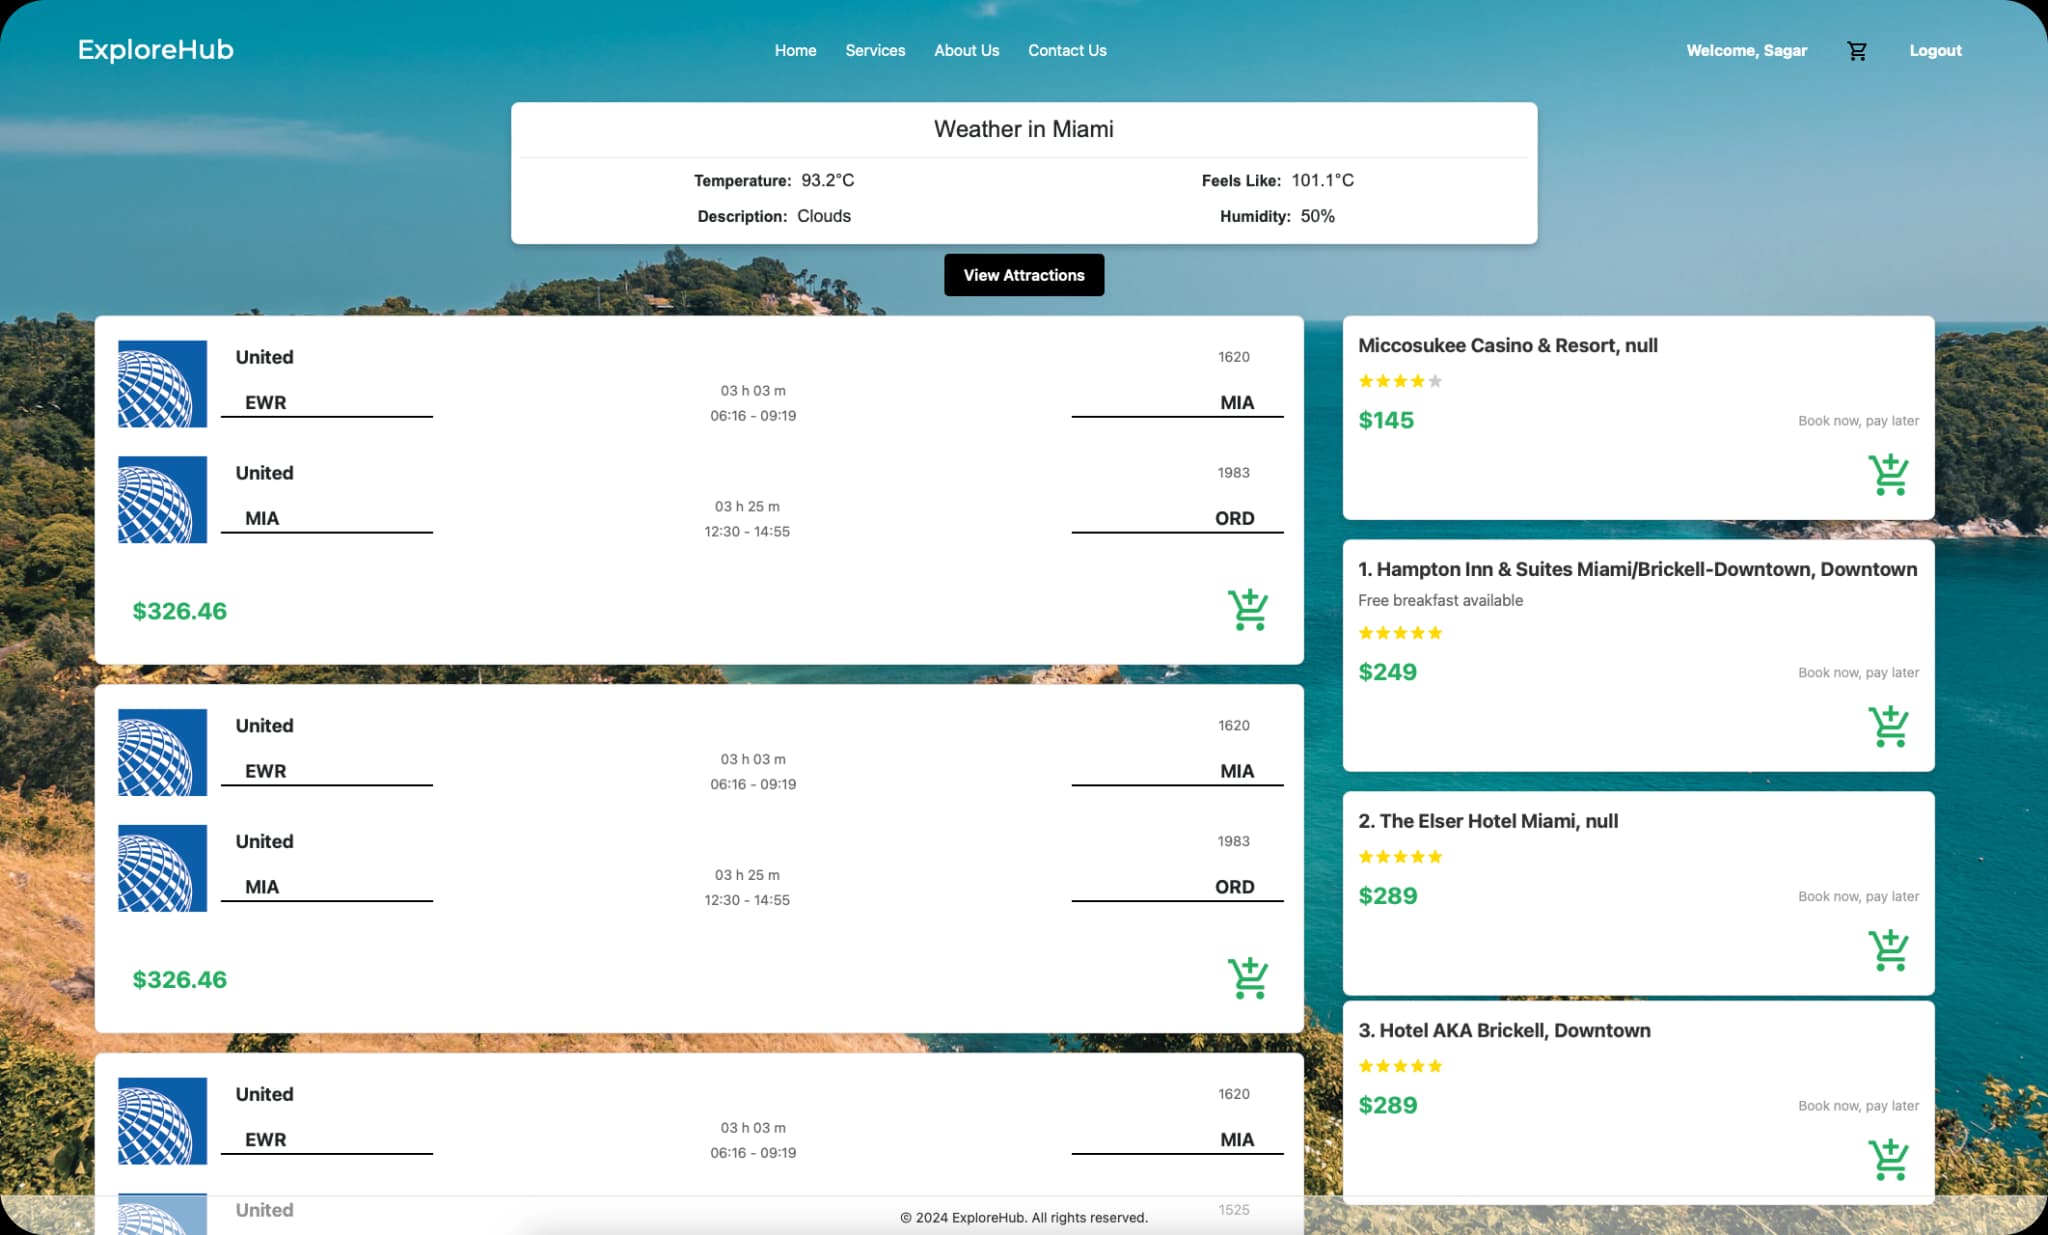The width and height of the screenshot is (2048, 1235).
Task: Add Hampton Inn & Suites hotel to cart
Action: point(1888,727)
